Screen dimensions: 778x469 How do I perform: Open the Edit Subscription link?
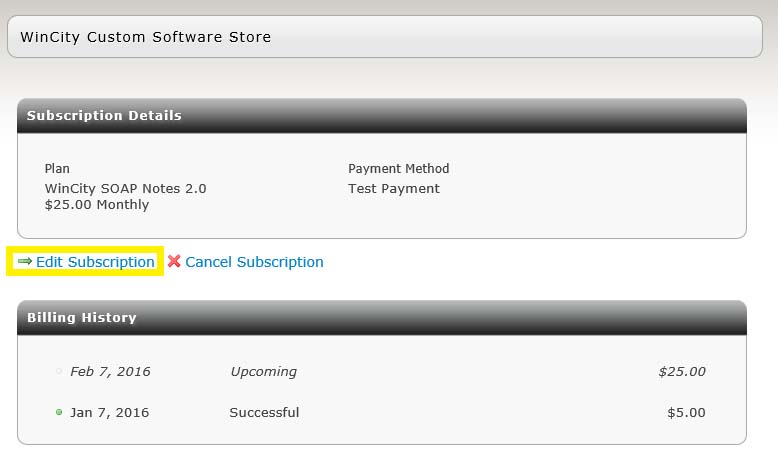pos(95,262)
